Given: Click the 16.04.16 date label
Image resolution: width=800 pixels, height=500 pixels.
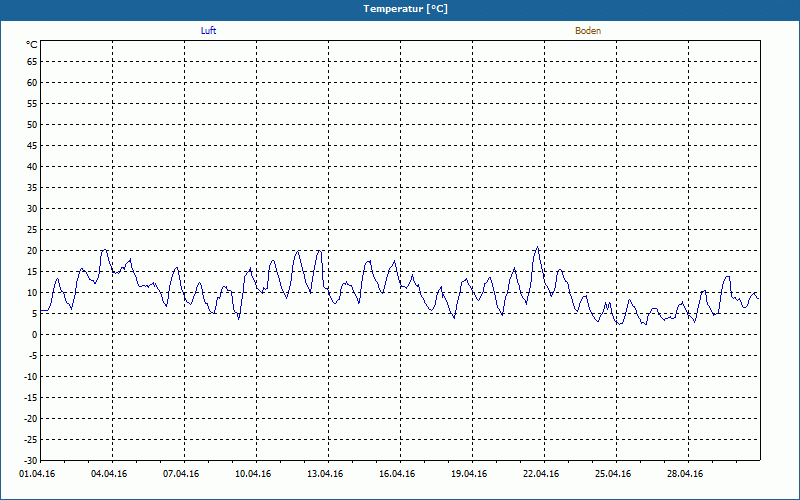Looking at the screenshot, I should (x=397, y=473).
